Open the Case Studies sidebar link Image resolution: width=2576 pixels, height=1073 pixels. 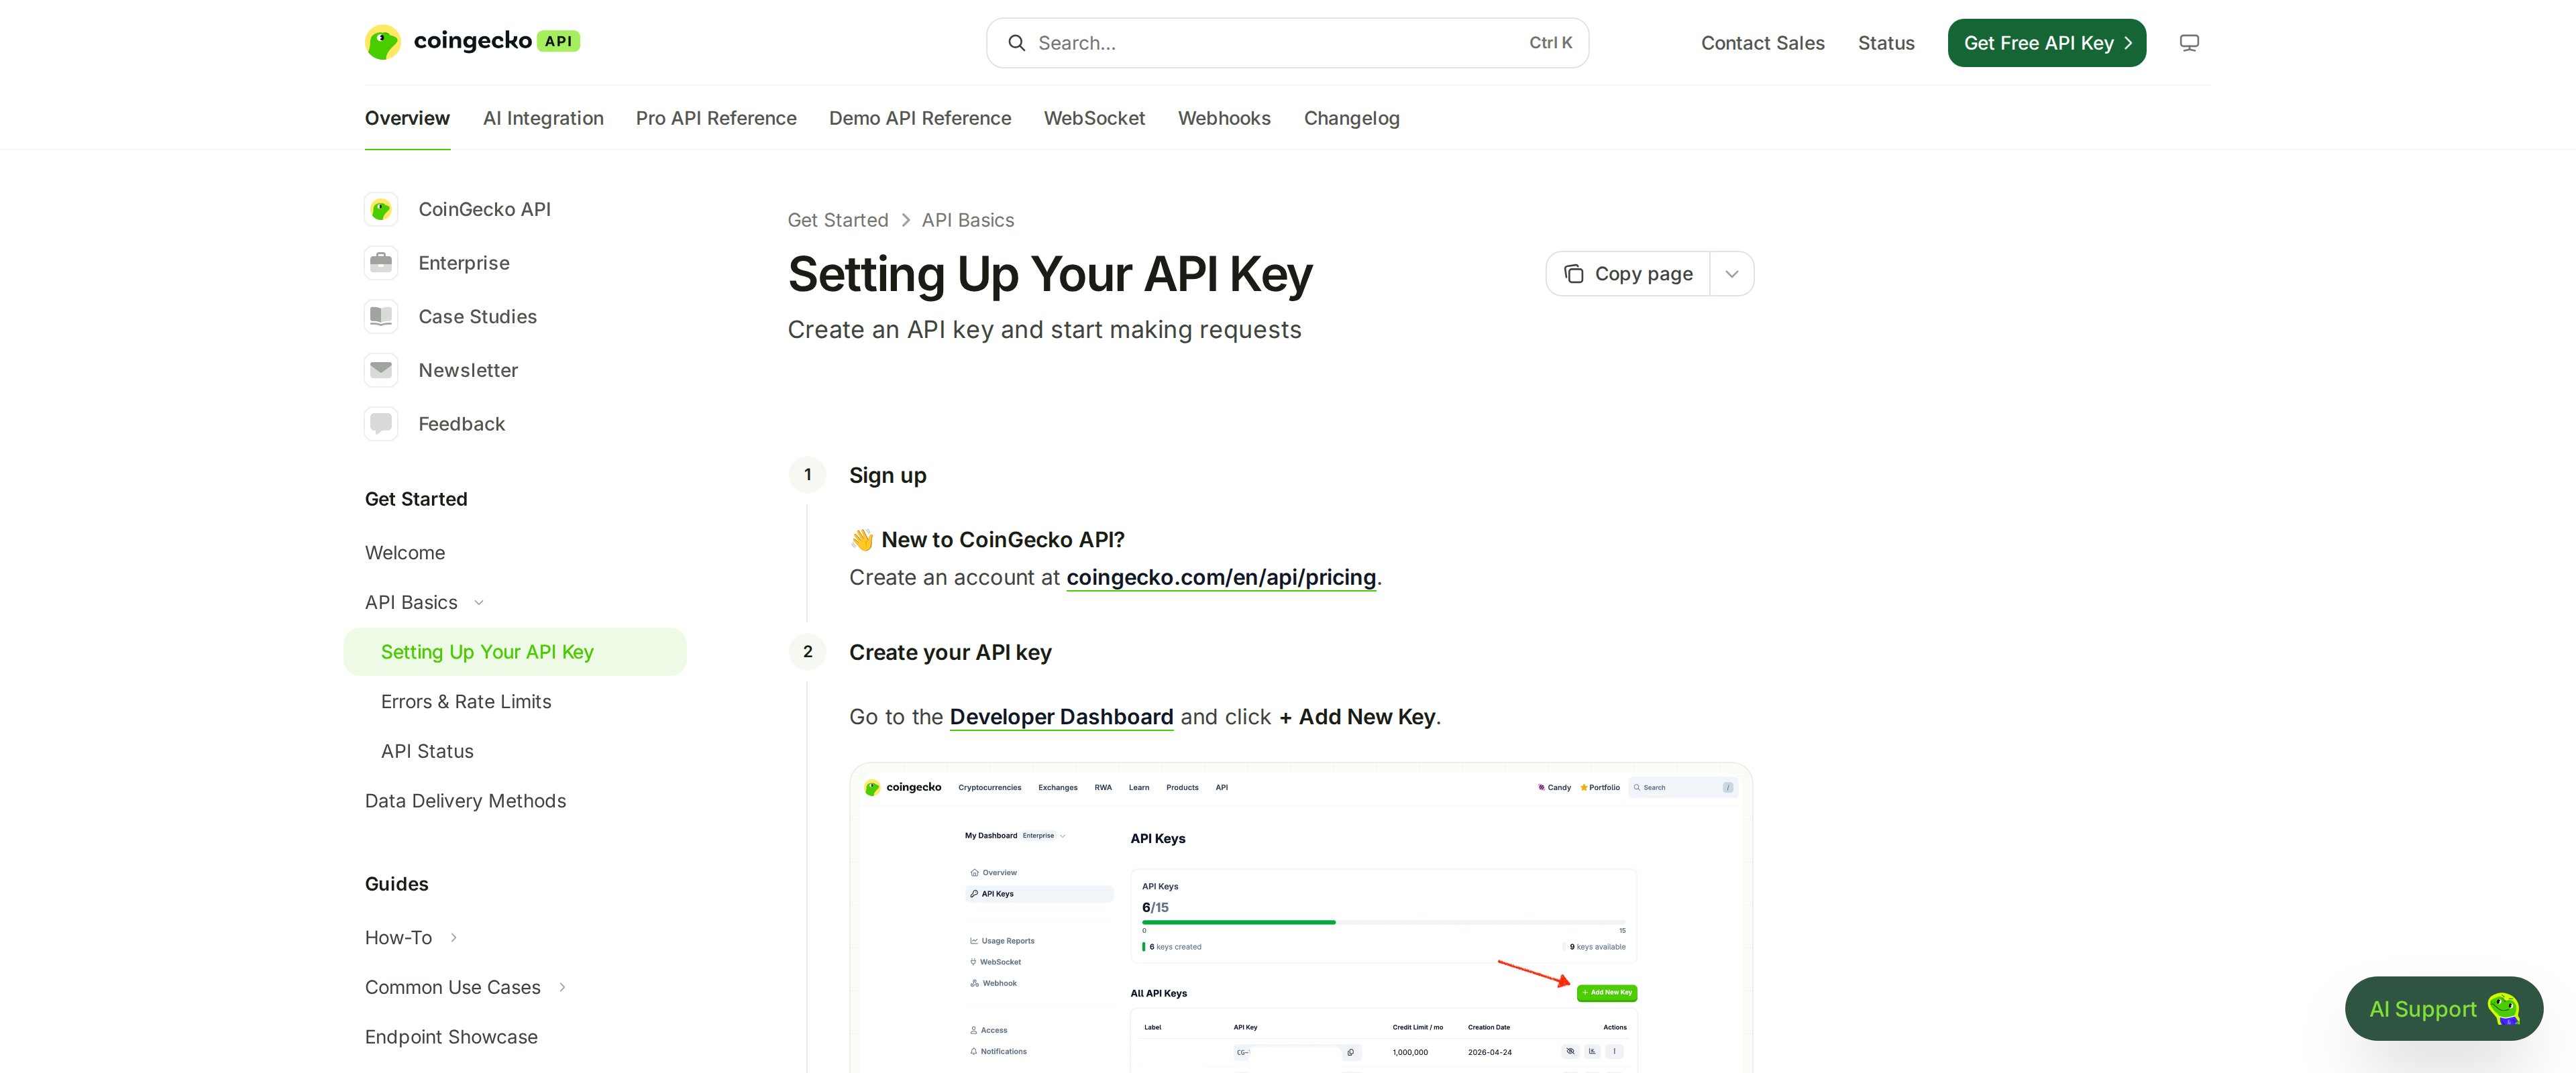pos(477,316)
